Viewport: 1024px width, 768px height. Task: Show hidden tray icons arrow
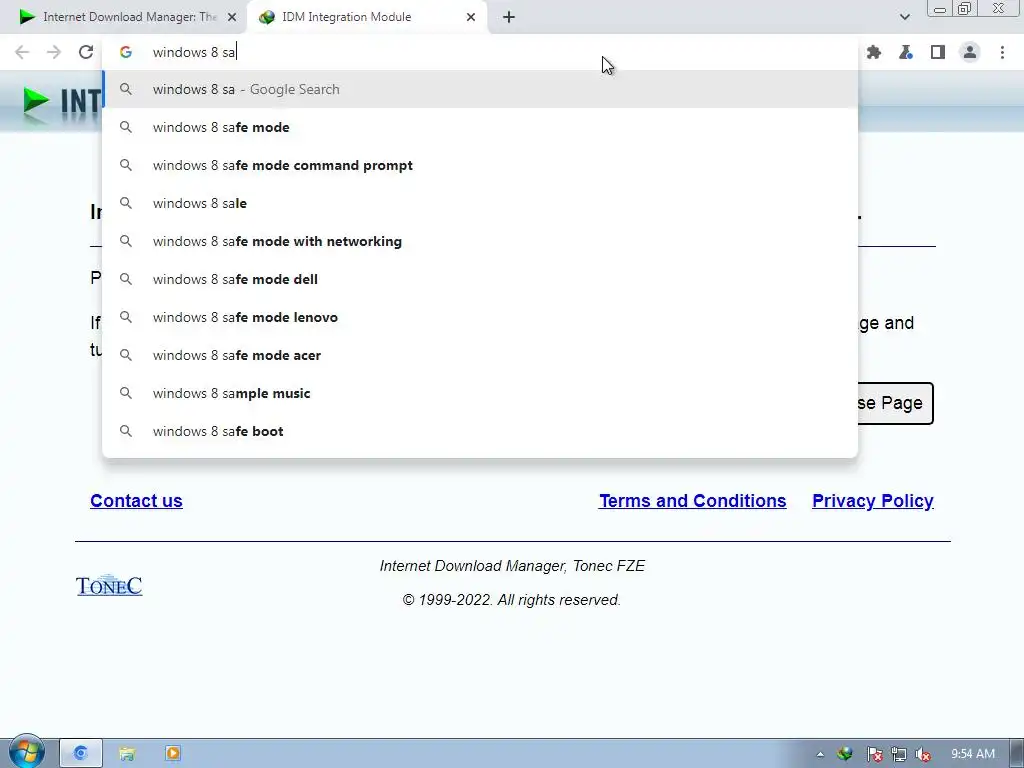tap(820, 754)
